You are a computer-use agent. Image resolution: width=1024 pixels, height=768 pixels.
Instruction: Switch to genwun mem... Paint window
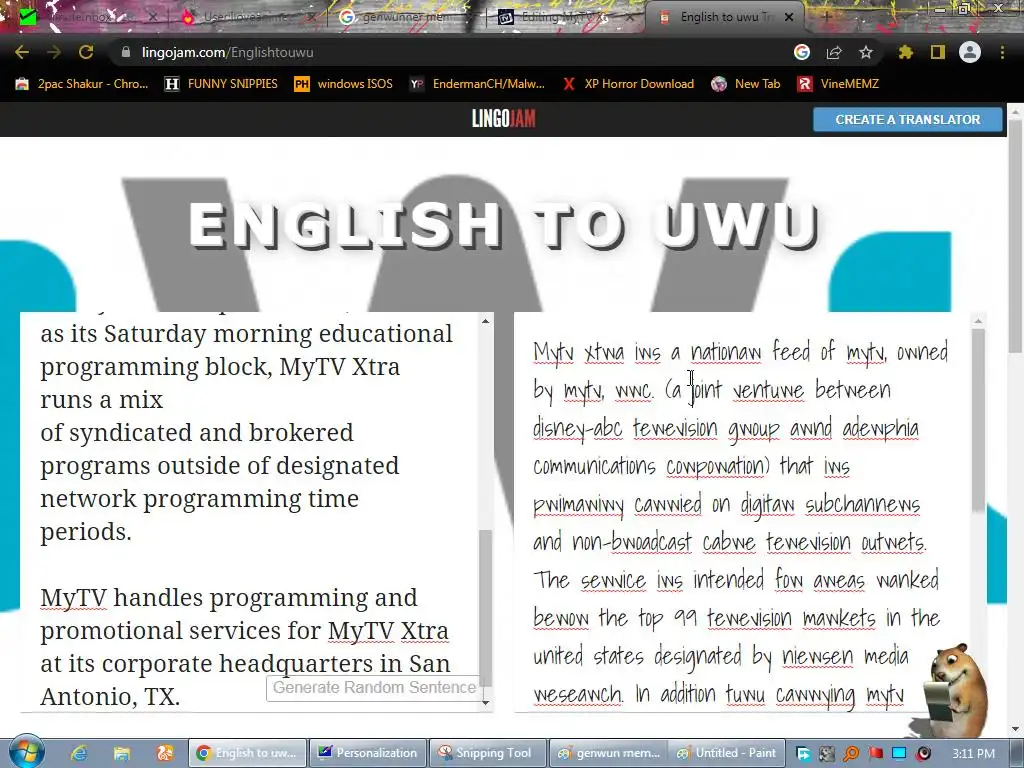tap(608, 753)
